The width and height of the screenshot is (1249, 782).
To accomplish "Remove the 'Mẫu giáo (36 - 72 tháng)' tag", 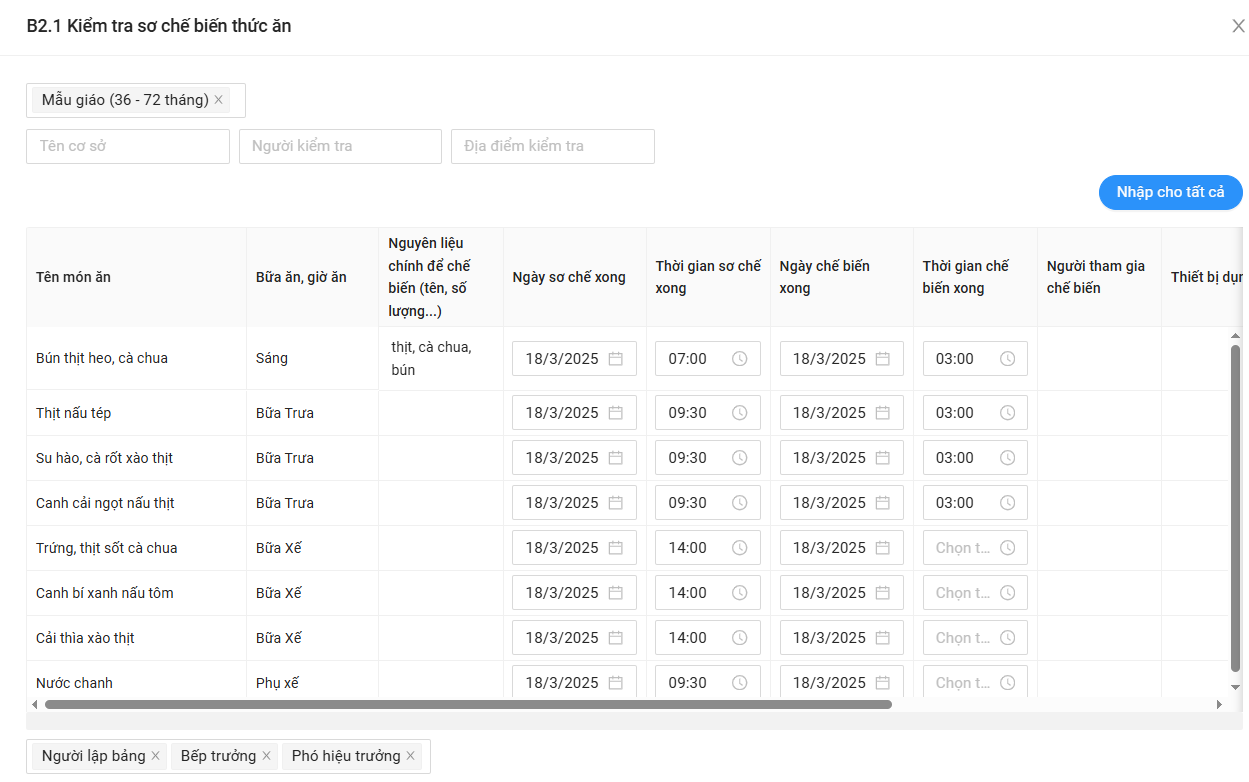I will pyautogui.click(x=218, y=100).
